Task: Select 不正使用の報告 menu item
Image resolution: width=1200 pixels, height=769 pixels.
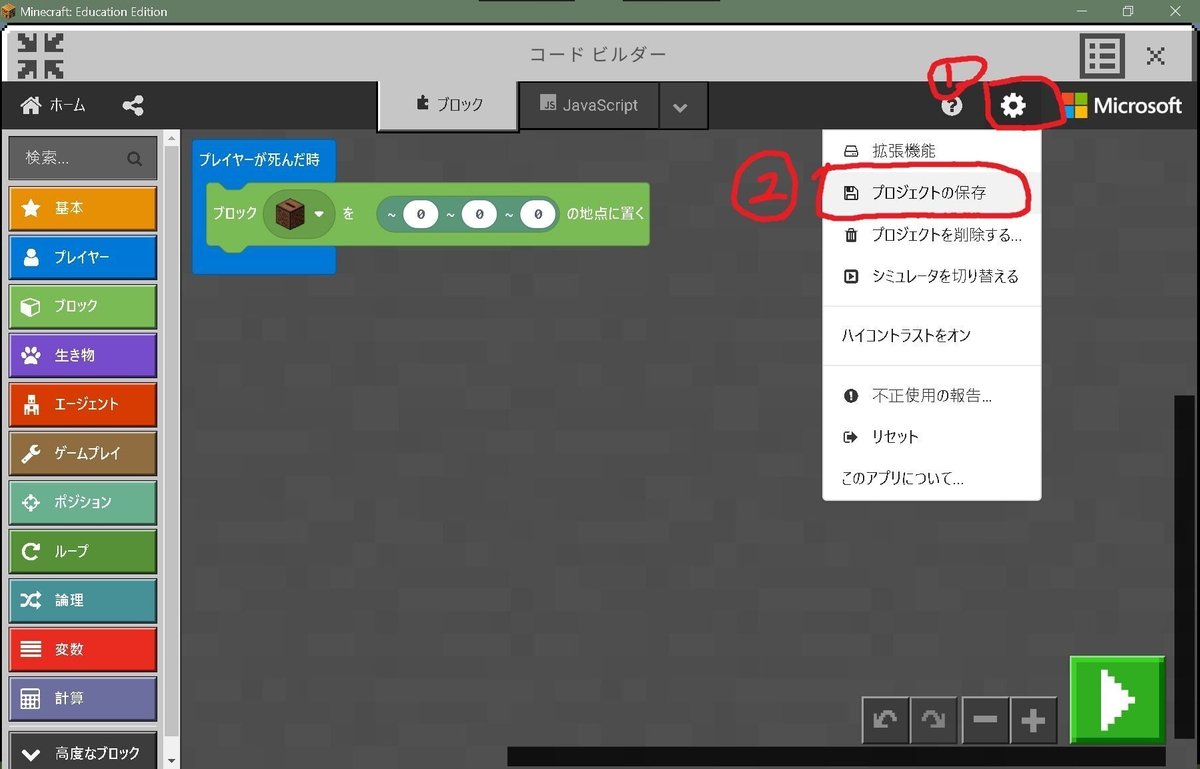Action: [x=932, y=396]
